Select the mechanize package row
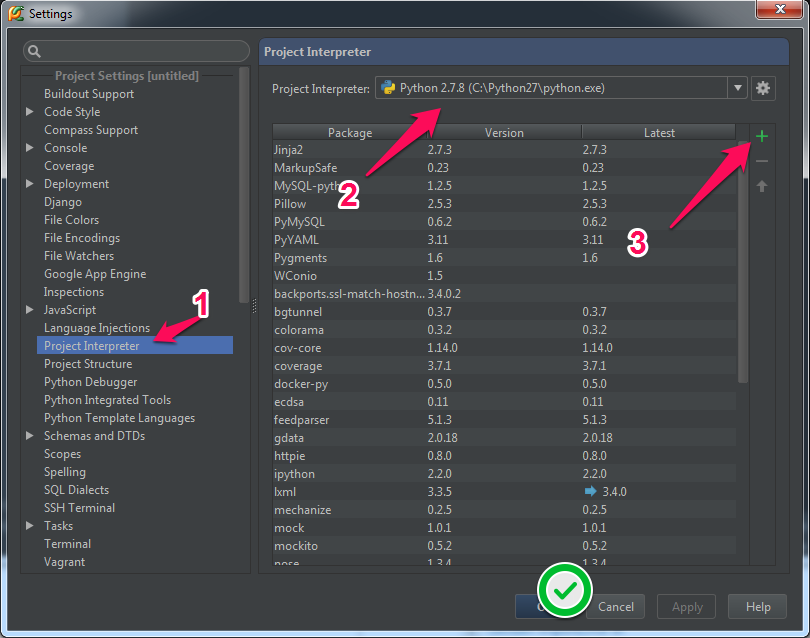 (x=504, y=510)
